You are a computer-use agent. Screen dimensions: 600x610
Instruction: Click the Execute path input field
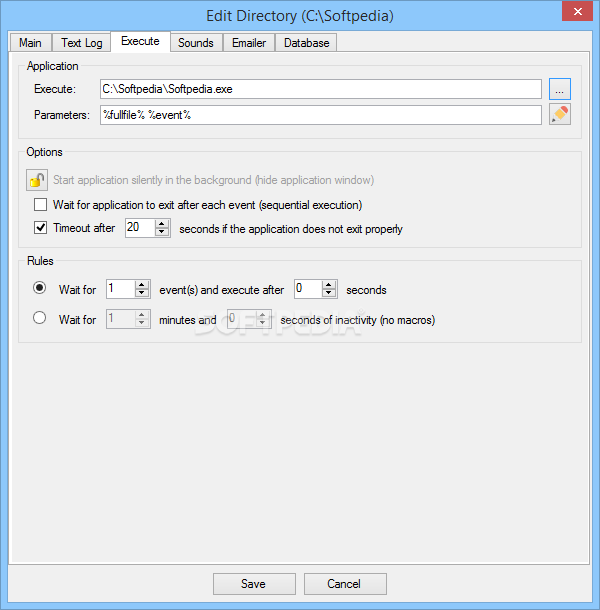321,89
